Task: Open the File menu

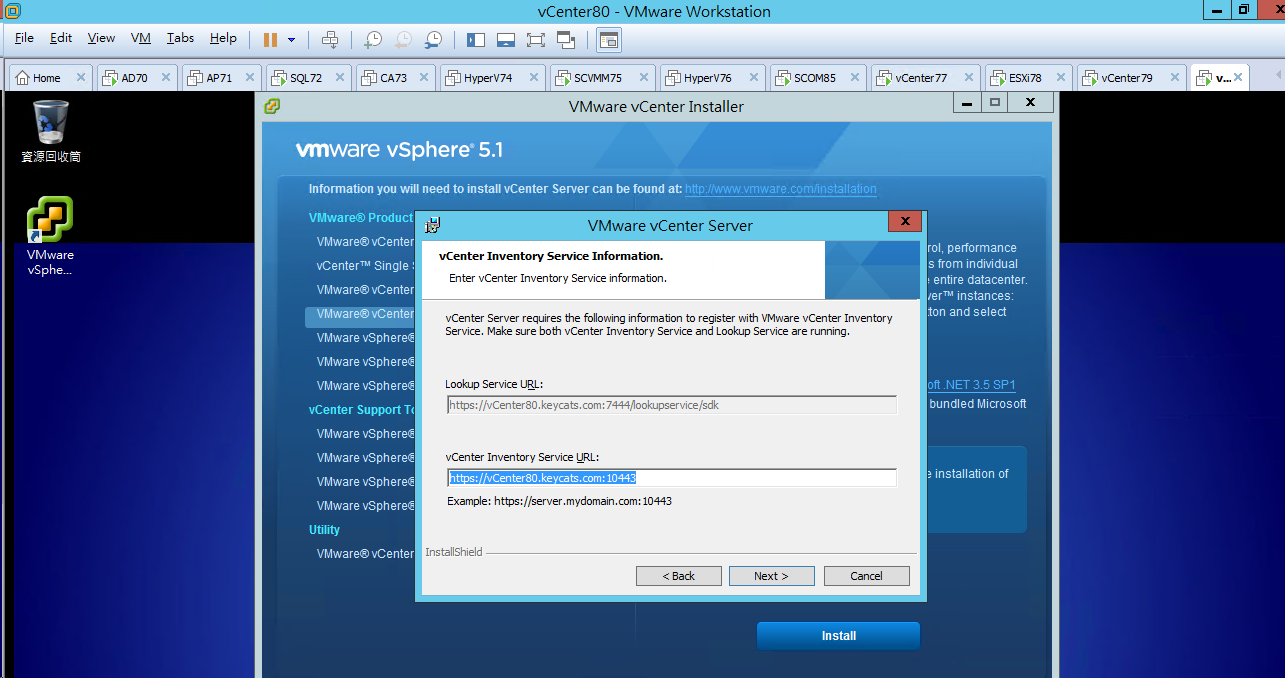Action: pos(24,38)
